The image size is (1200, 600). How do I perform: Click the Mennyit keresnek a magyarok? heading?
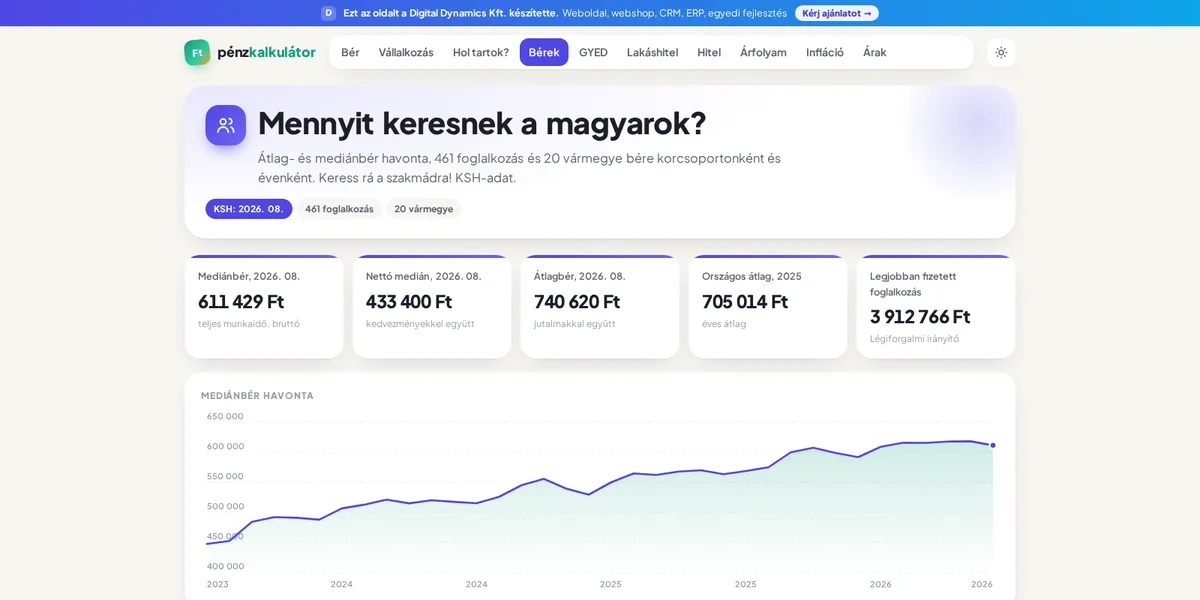(482, 123)
